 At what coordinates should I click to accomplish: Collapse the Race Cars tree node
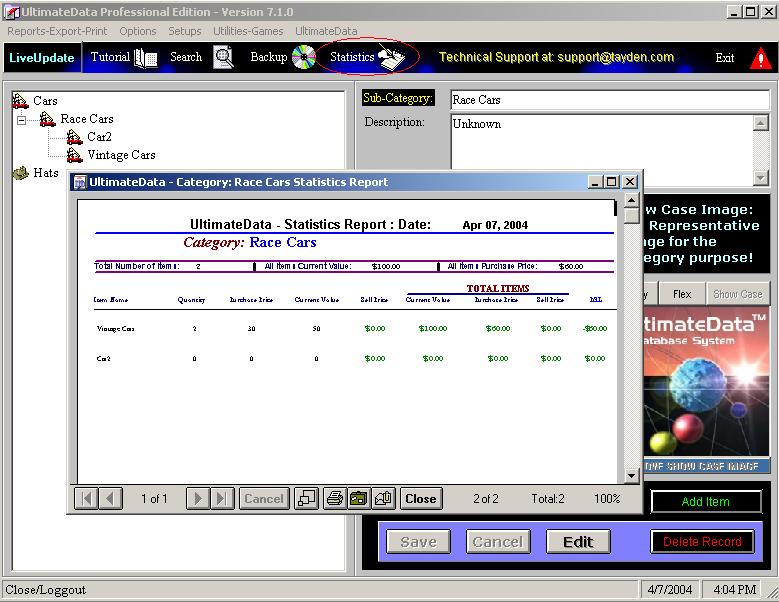(x=21, y=120)
